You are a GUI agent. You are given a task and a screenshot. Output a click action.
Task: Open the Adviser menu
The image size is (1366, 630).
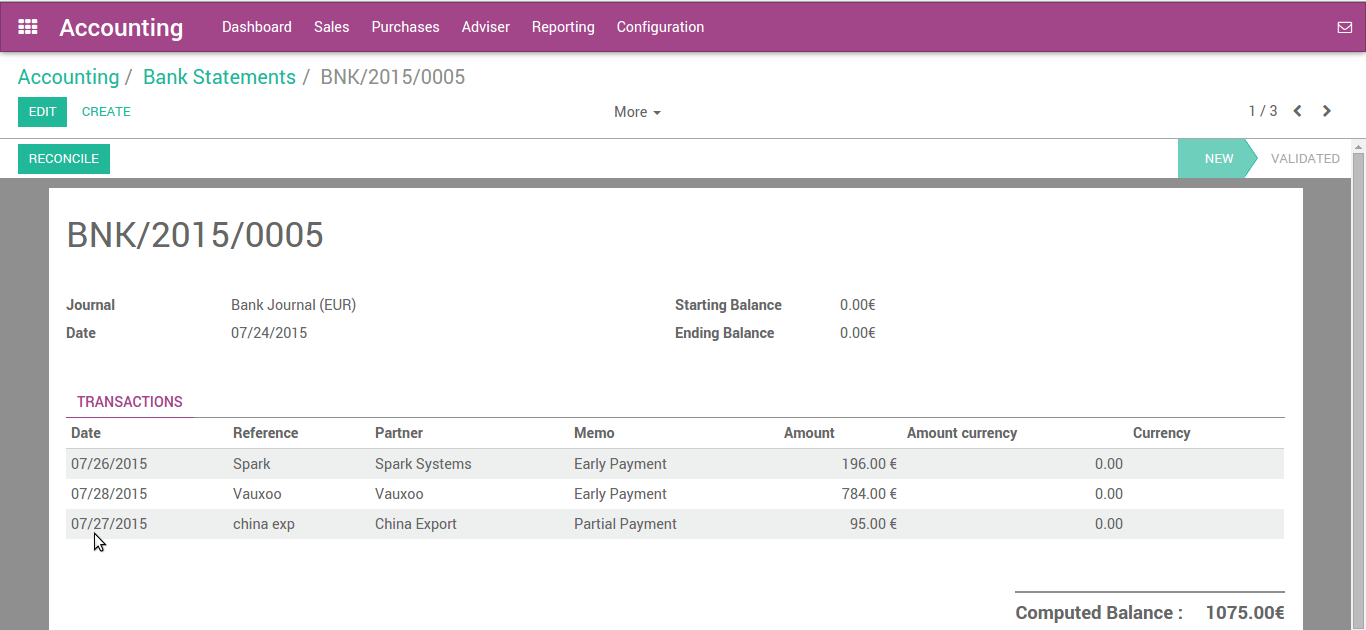pyautogui.click(x=485, y=27)
